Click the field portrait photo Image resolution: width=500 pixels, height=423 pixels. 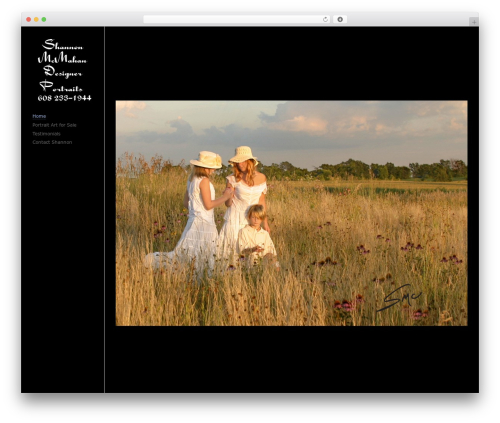click(x=291, y=213)
